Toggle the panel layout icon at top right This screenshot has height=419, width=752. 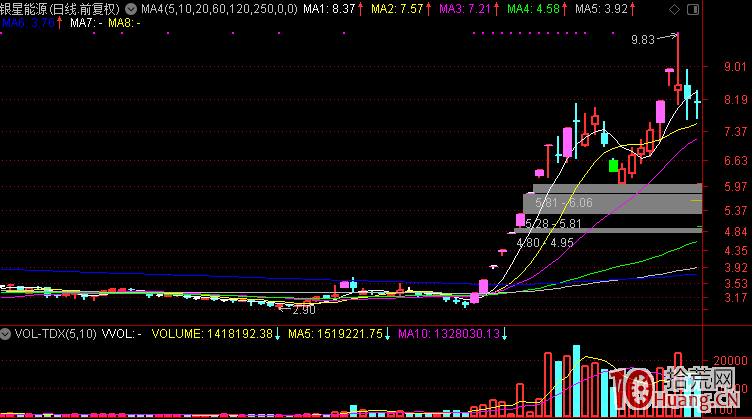[693, 10]
